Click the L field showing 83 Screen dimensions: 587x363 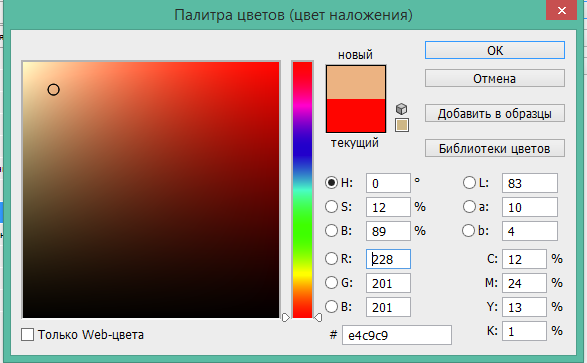[x=530, y=183]
